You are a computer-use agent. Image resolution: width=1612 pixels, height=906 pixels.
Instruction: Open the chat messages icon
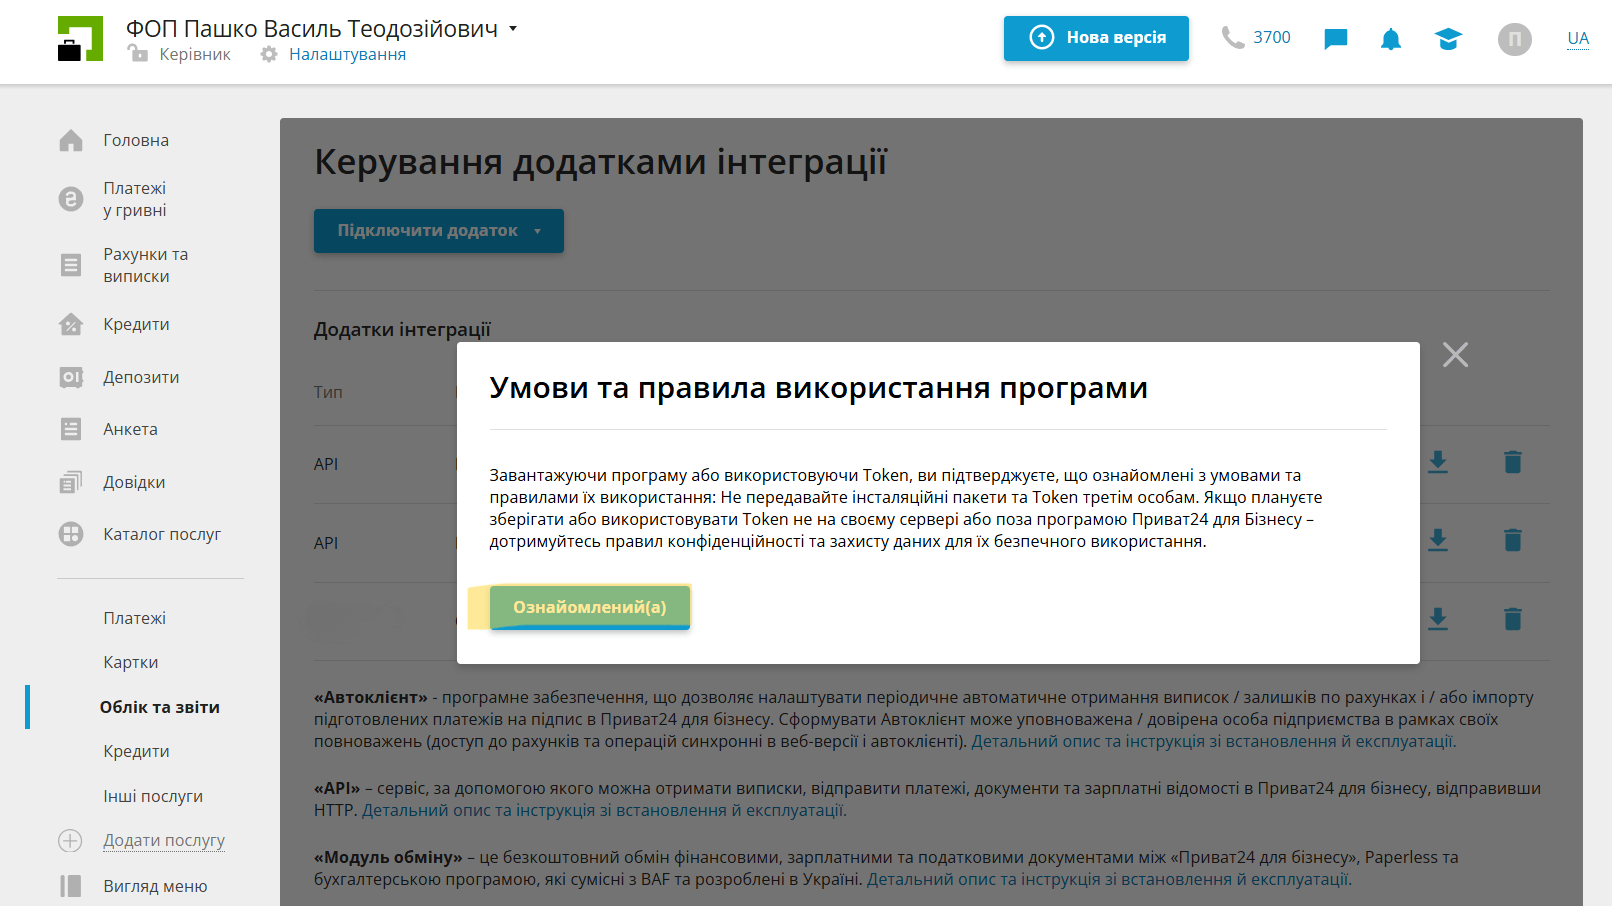1336,39
